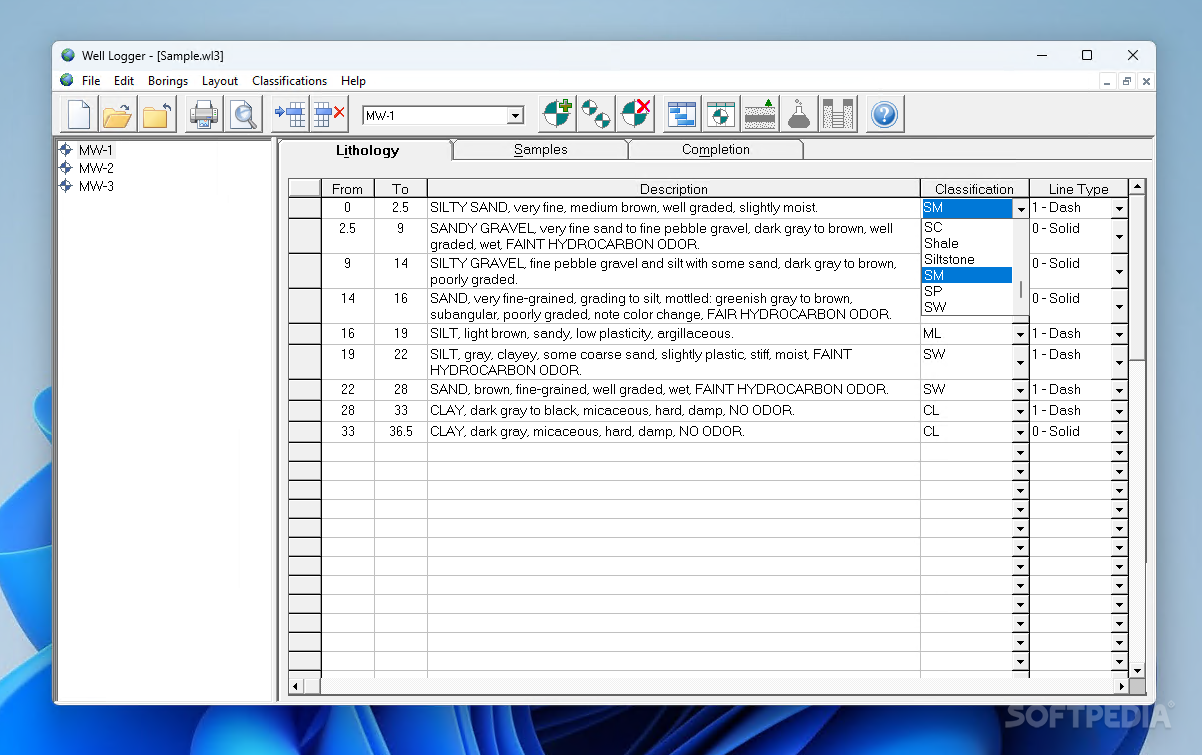Choose SW in classification dropdown list

pyautogui.click(x=966, y=307)
